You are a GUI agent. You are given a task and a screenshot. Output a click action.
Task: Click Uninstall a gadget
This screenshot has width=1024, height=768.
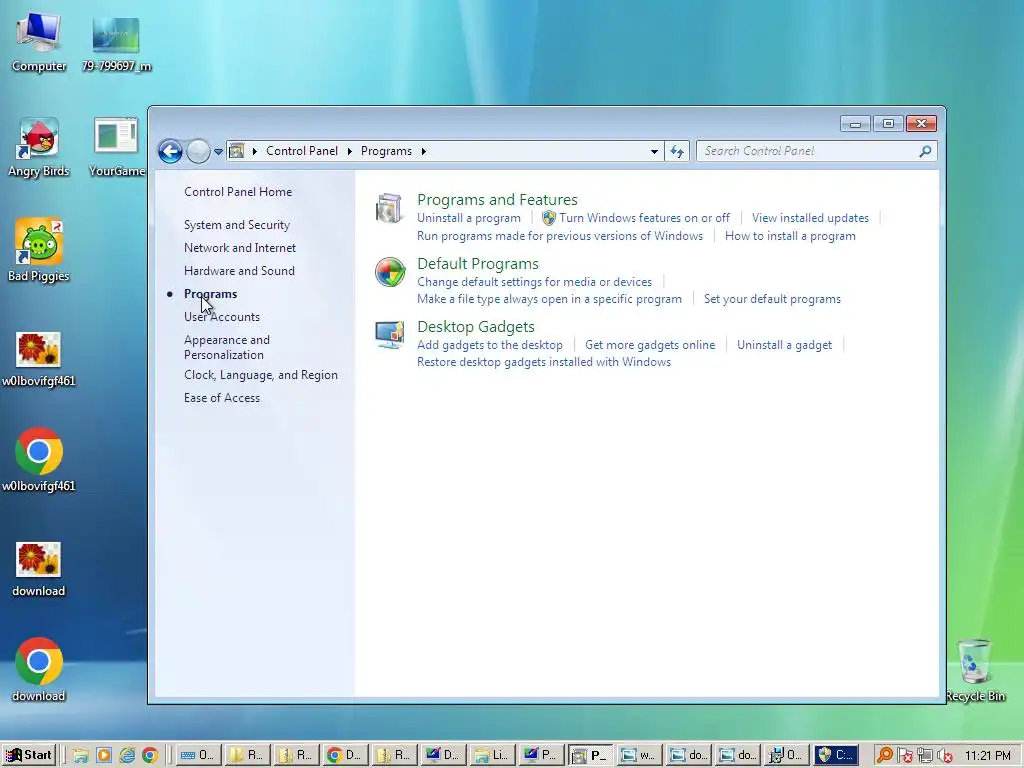click(784, 345)
